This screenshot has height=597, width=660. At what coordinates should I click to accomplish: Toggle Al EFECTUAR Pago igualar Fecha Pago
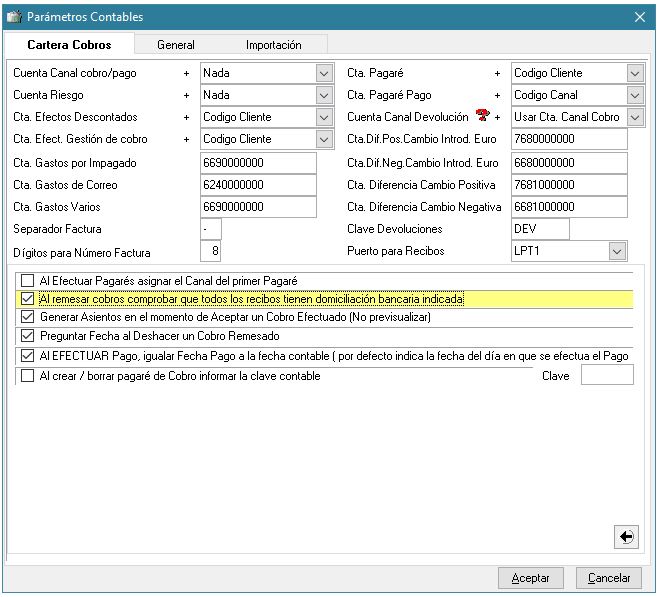[x=28, y=356]
